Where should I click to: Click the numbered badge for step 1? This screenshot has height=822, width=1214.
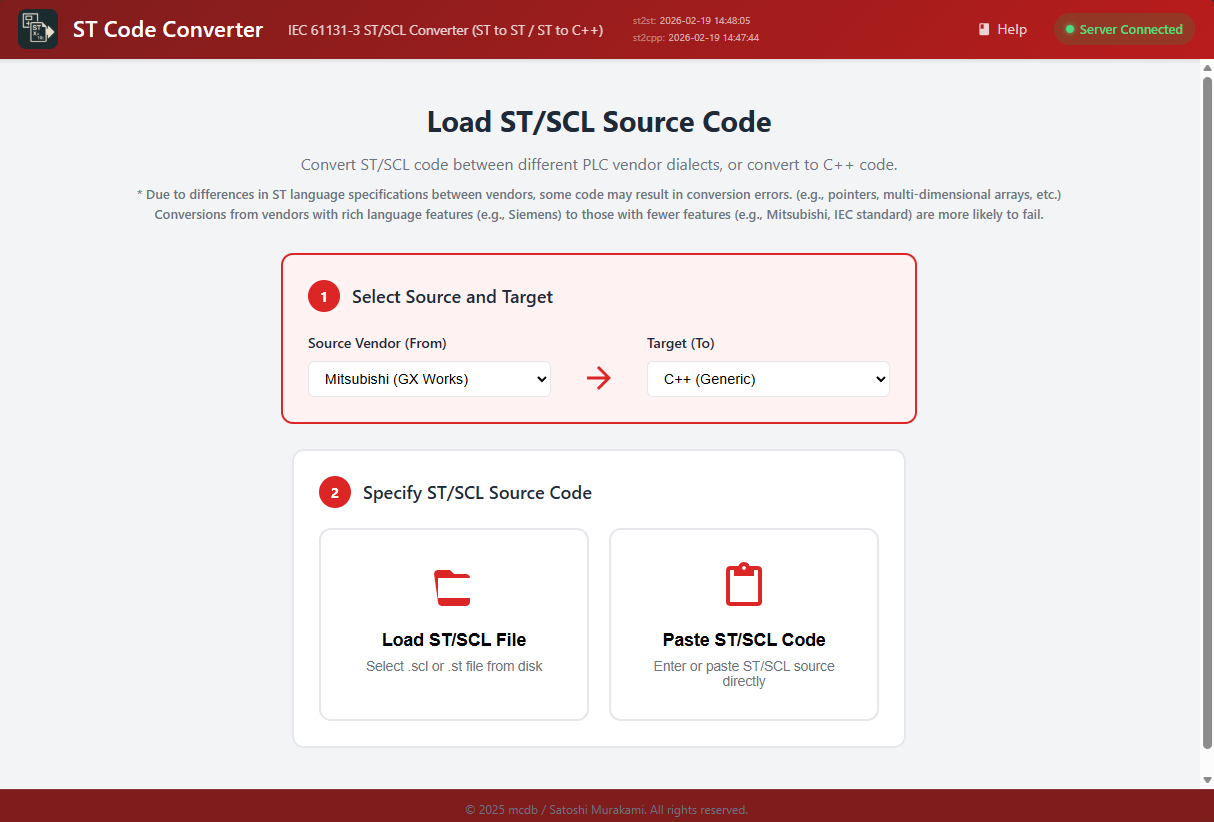(x=323, y=296)
